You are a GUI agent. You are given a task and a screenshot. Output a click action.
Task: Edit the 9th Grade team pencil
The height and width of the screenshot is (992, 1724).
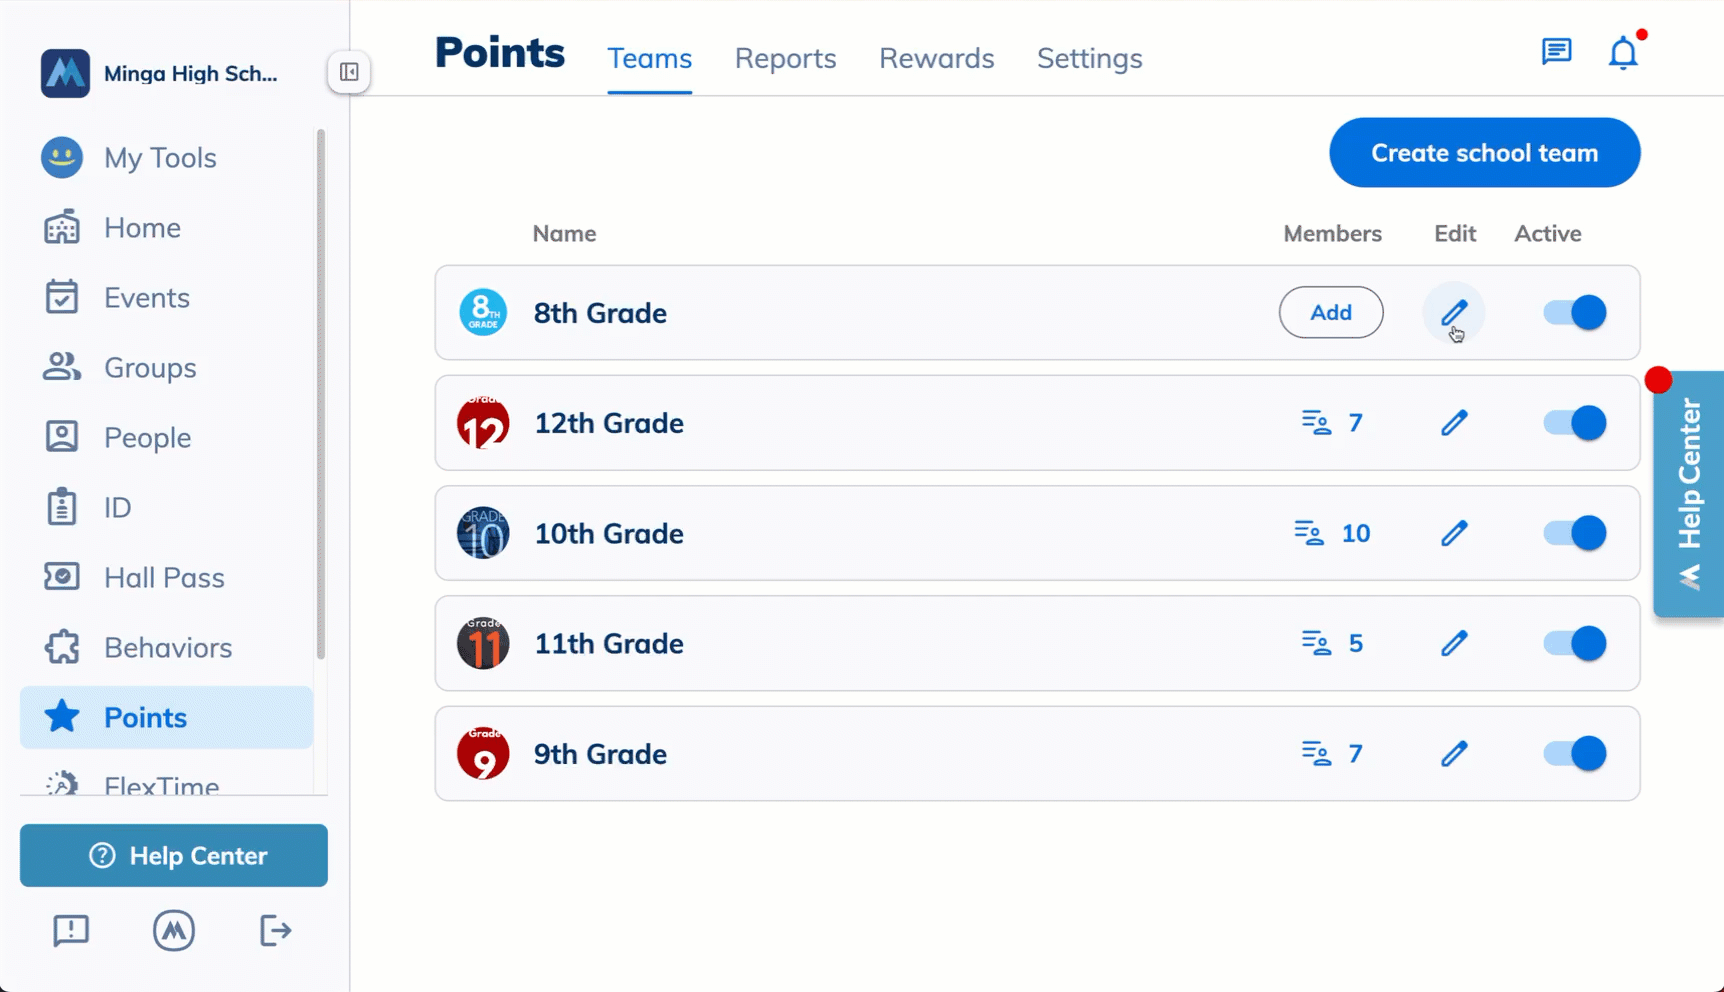coord(1454,754)
